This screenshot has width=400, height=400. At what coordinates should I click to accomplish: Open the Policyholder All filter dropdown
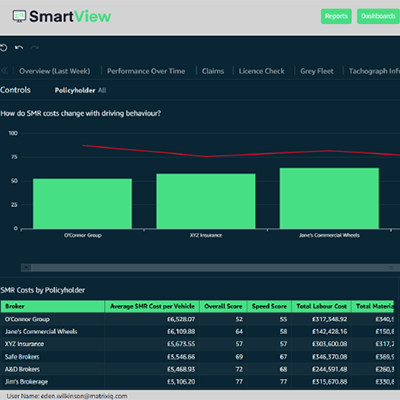click(x=80, y=90)
